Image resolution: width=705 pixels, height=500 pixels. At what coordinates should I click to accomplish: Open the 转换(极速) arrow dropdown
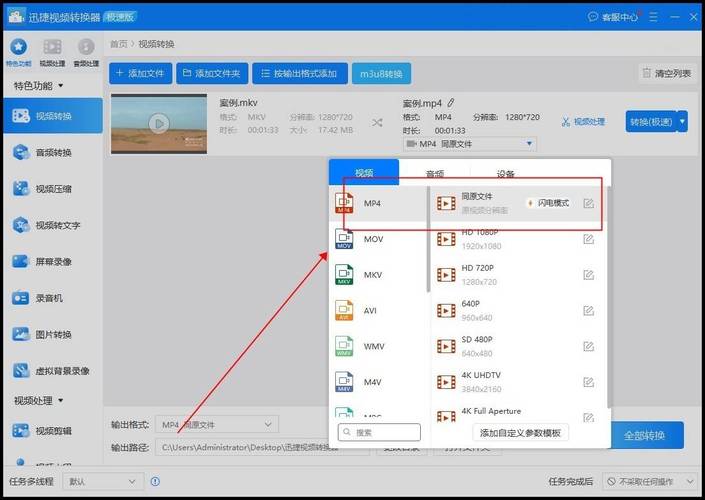(x=683, y=121)
